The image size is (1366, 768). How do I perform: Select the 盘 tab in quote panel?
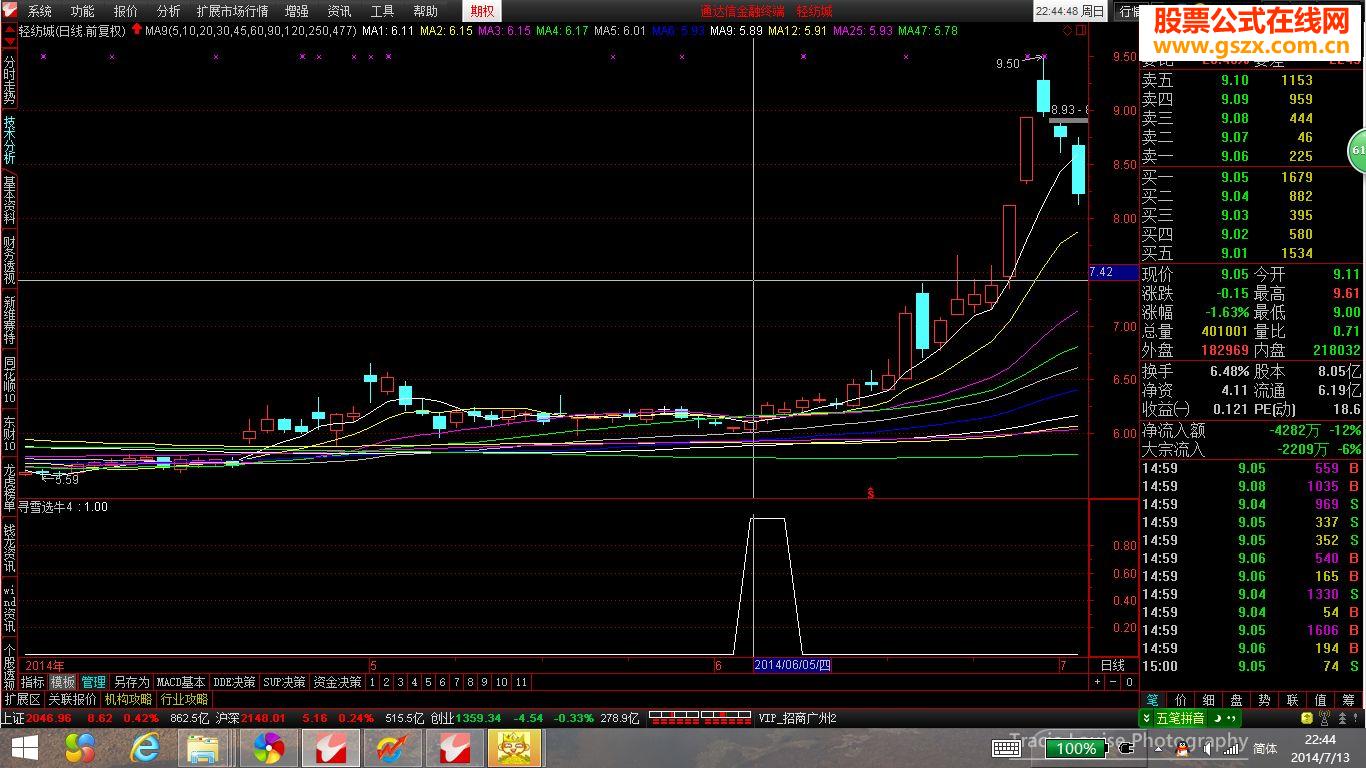pos(1237,700)
